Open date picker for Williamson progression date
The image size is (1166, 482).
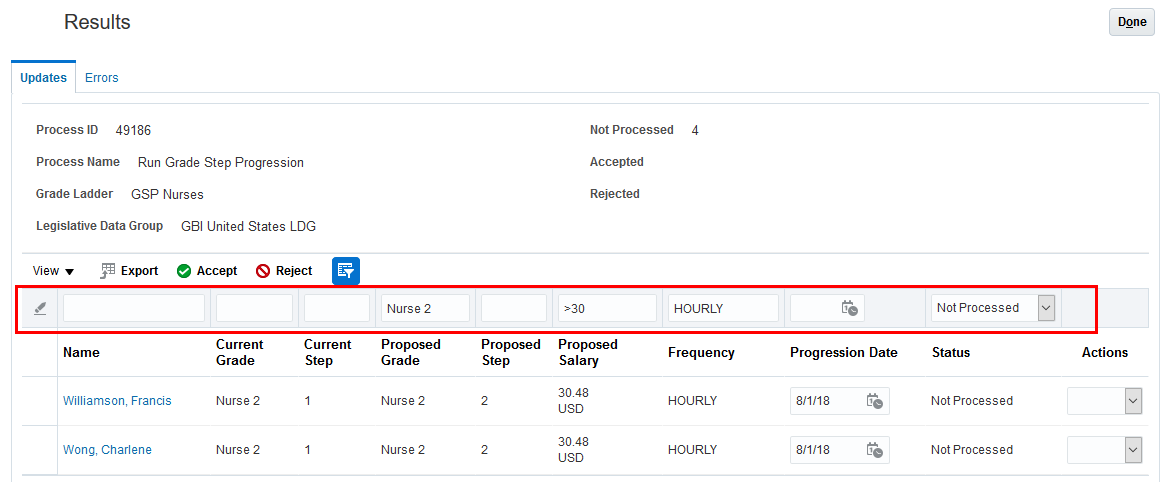click(x=875, y=401)
